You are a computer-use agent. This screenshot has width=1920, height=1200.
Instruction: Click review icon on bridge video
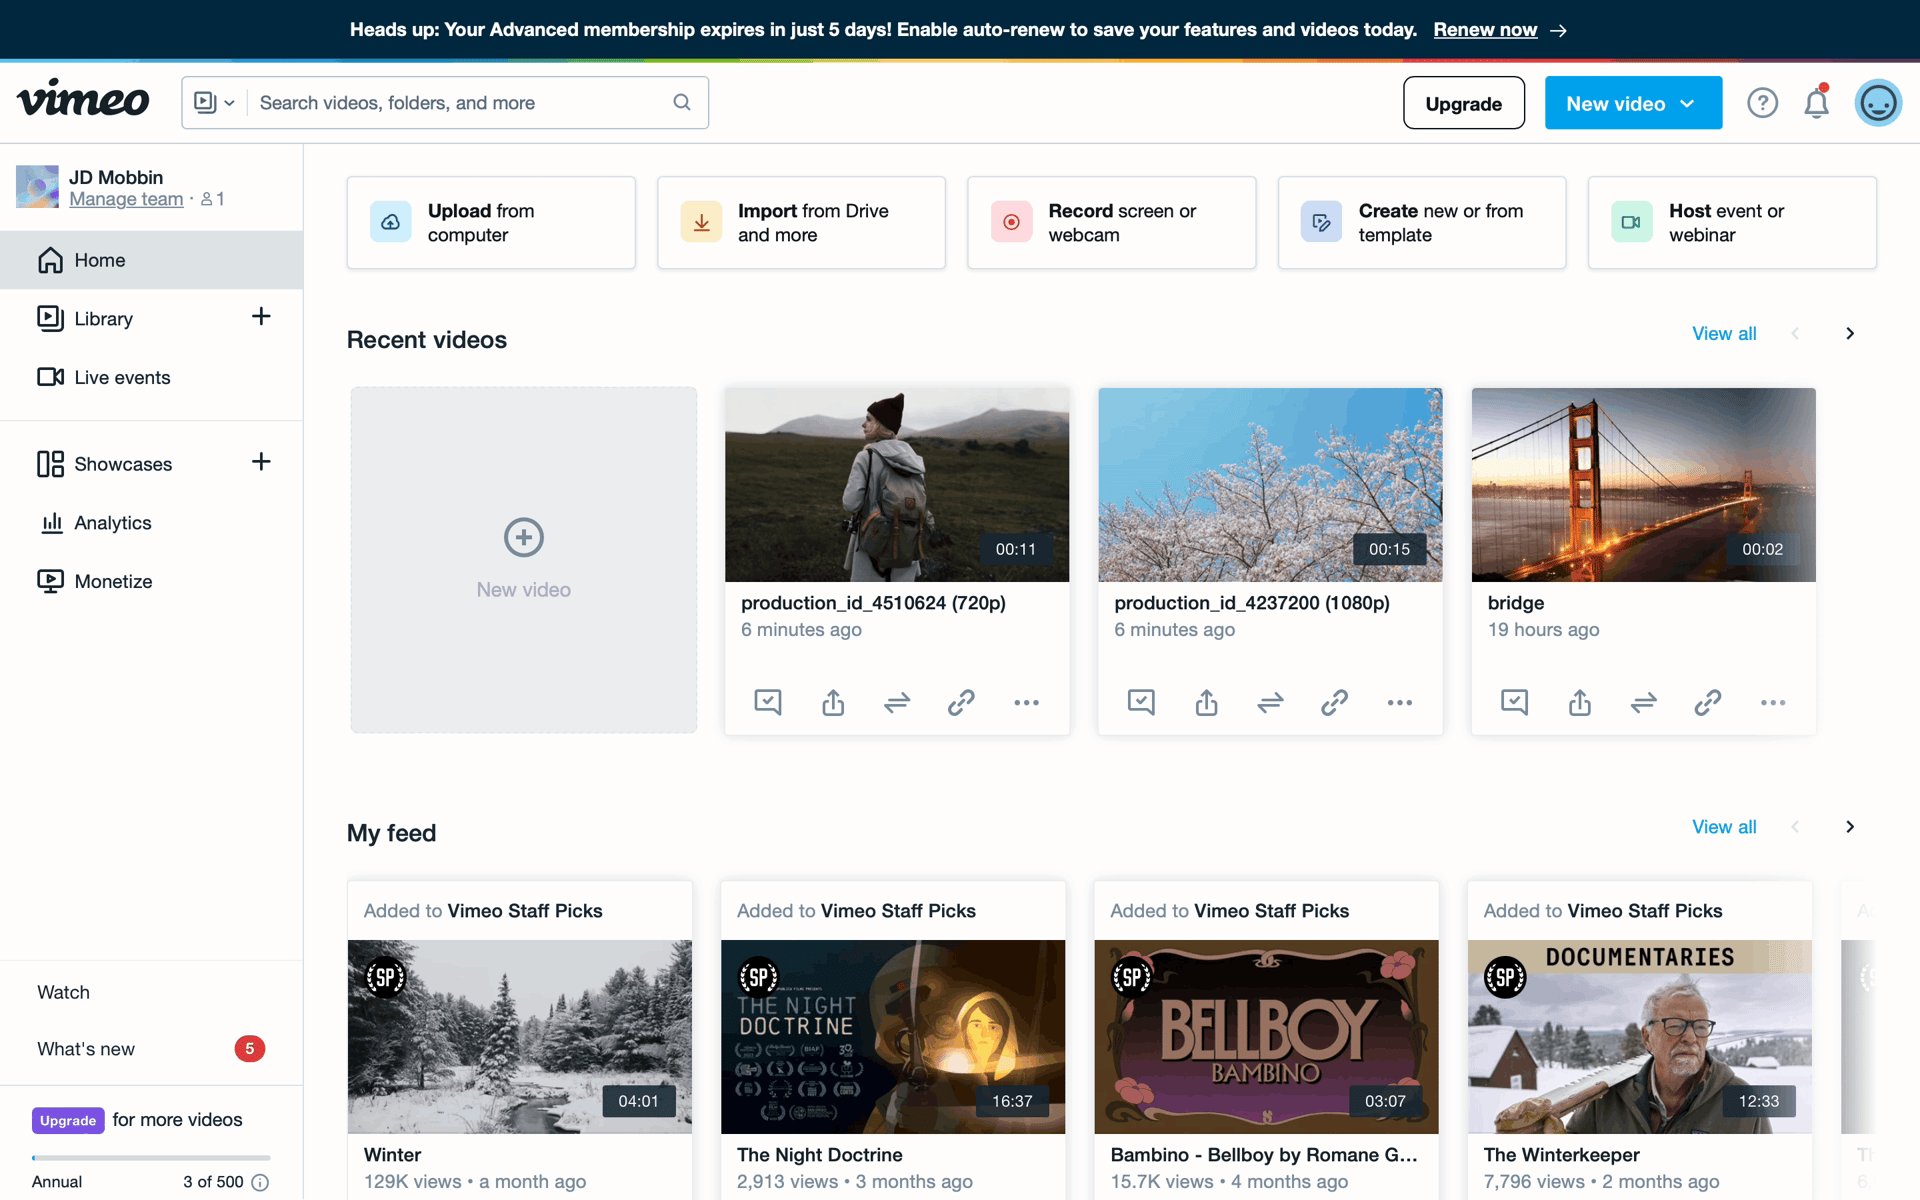[x=1514, y=702]
